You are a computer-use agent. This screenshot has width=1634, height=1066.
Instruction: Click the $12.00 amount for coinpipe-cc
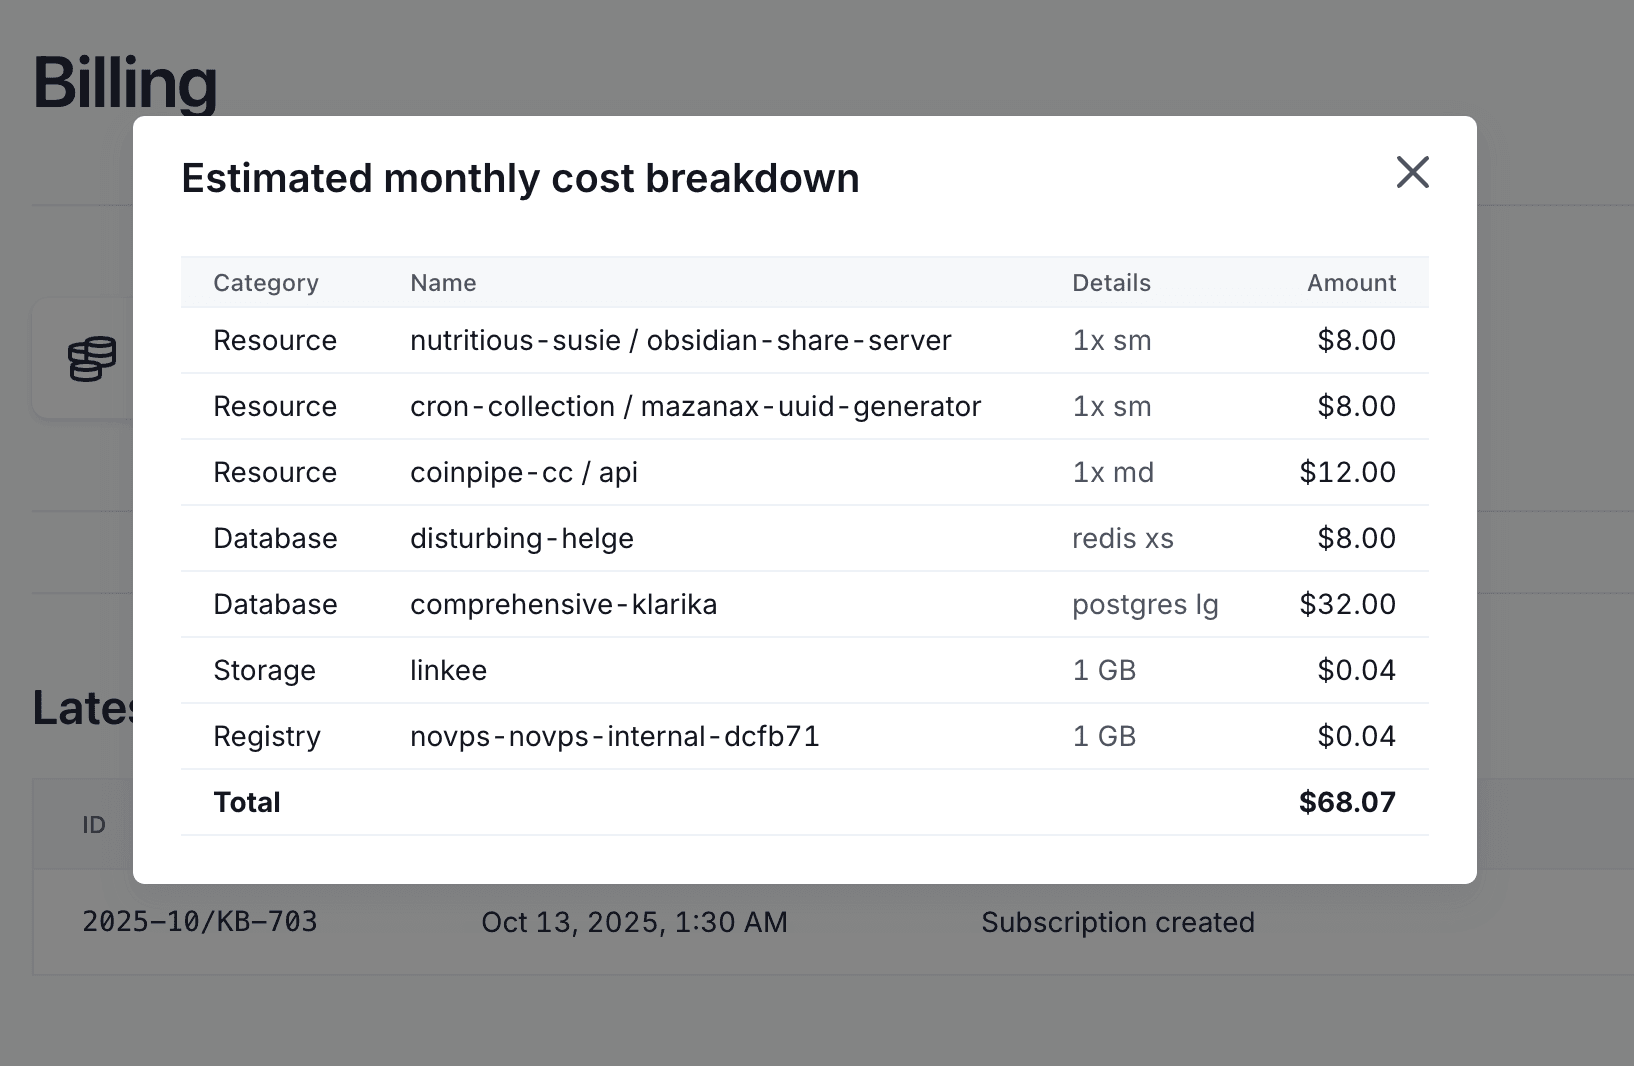tap(1346, 473)
